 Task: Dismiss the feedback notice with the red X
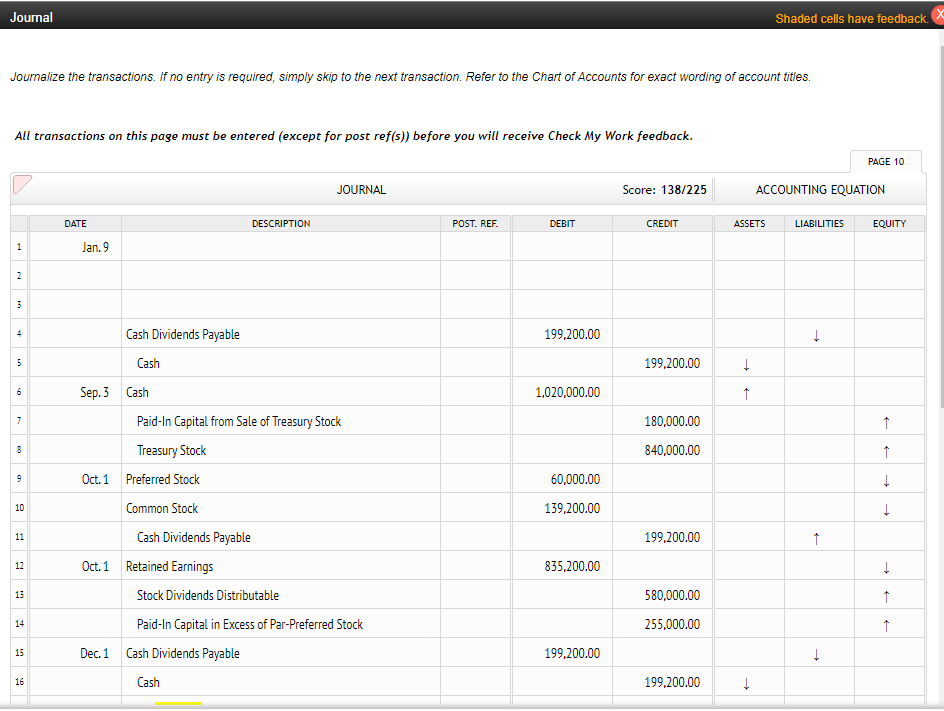click(x=937, y=13)
